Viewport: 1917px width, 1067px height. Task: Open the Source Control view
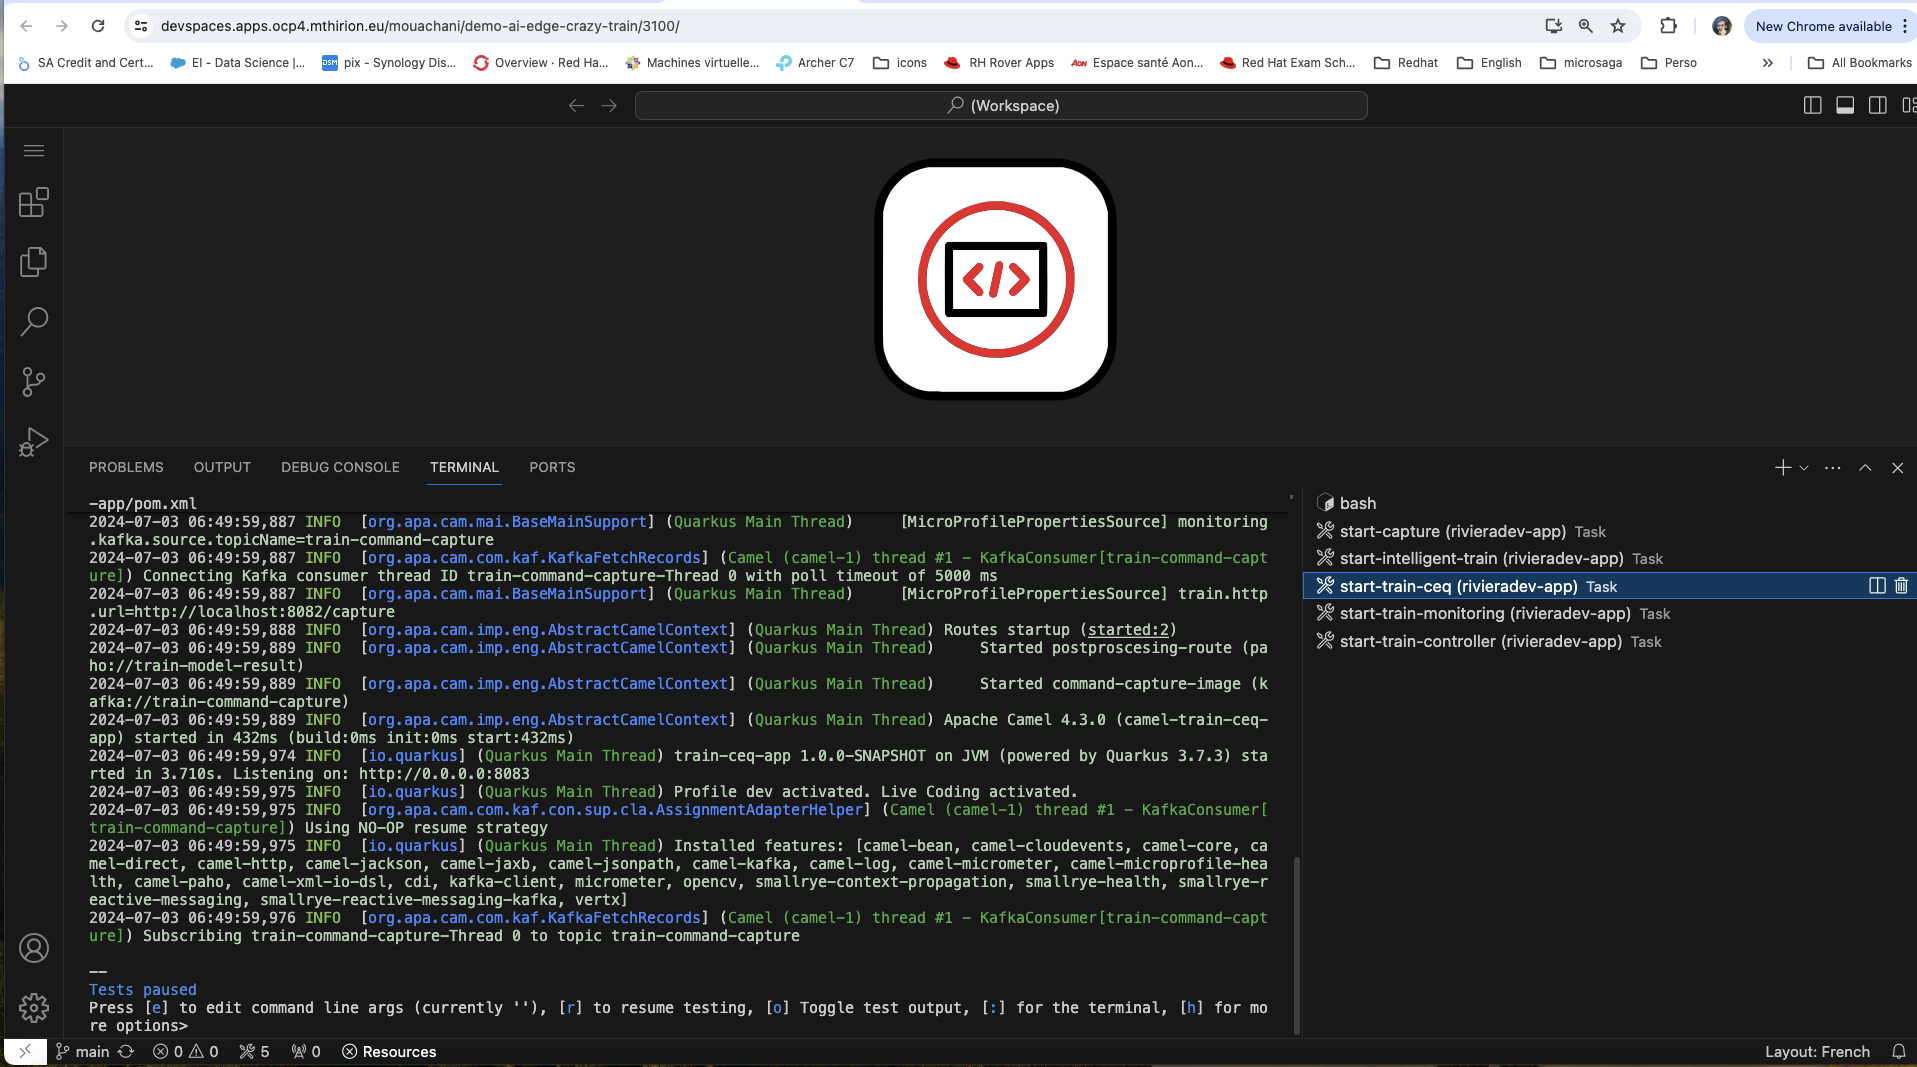coord(33,381)
